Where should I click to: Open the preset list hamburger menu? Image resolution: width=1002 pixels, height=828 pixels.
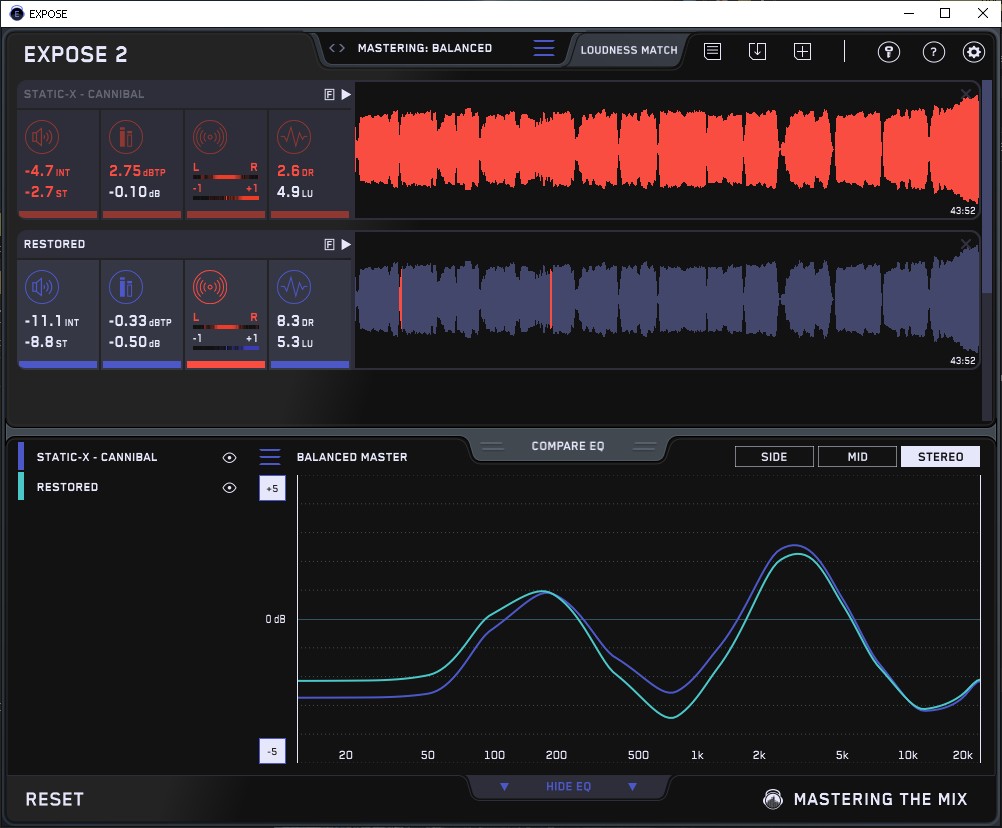pyautogui.click(x=544, y=48)
